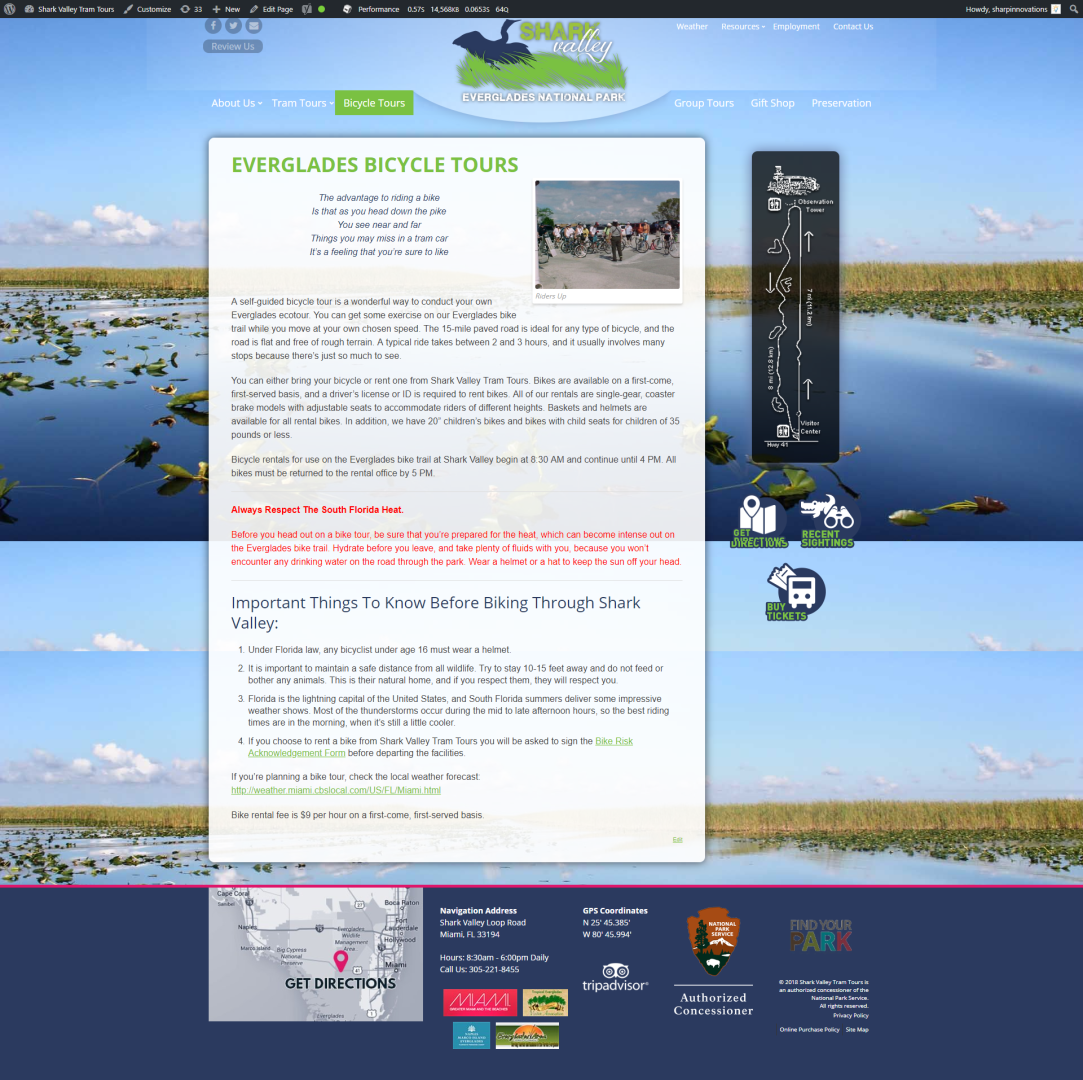Open the Miami weather forecast URL
Screen dimensions: 1083x1080
pyautogui.click(x=336, y=790)
